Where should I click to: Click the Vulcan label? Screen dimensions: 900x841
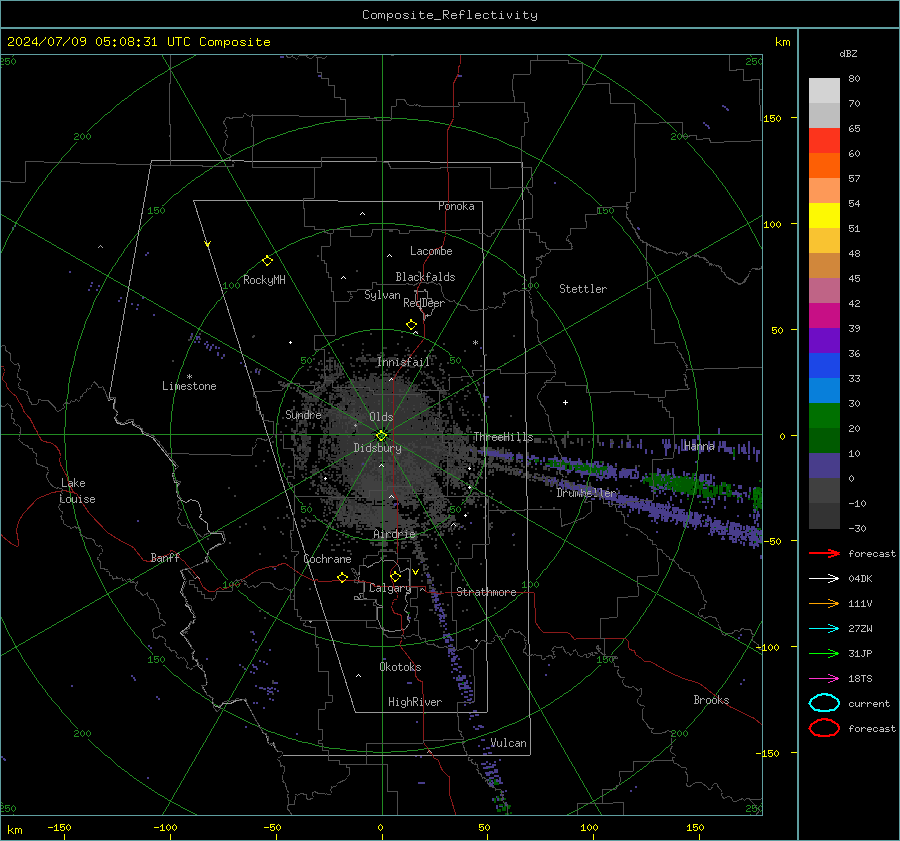(x=508, y=743)
